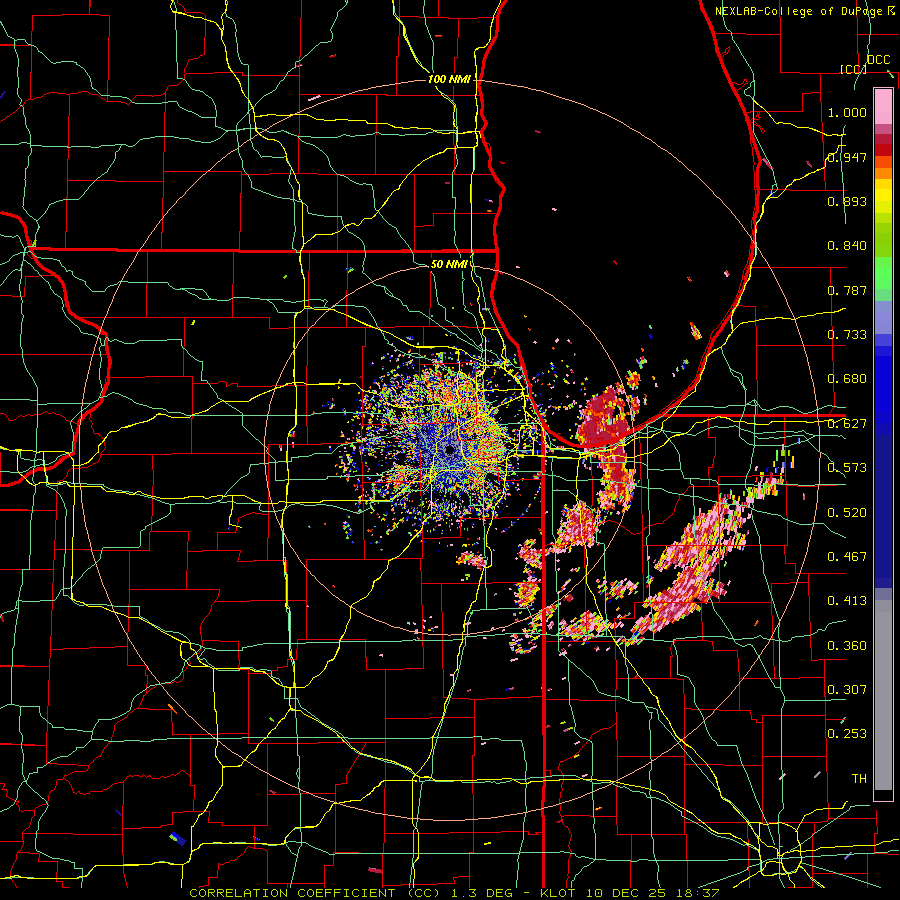Click the 0.413 legend value

[x=847, y=601]
